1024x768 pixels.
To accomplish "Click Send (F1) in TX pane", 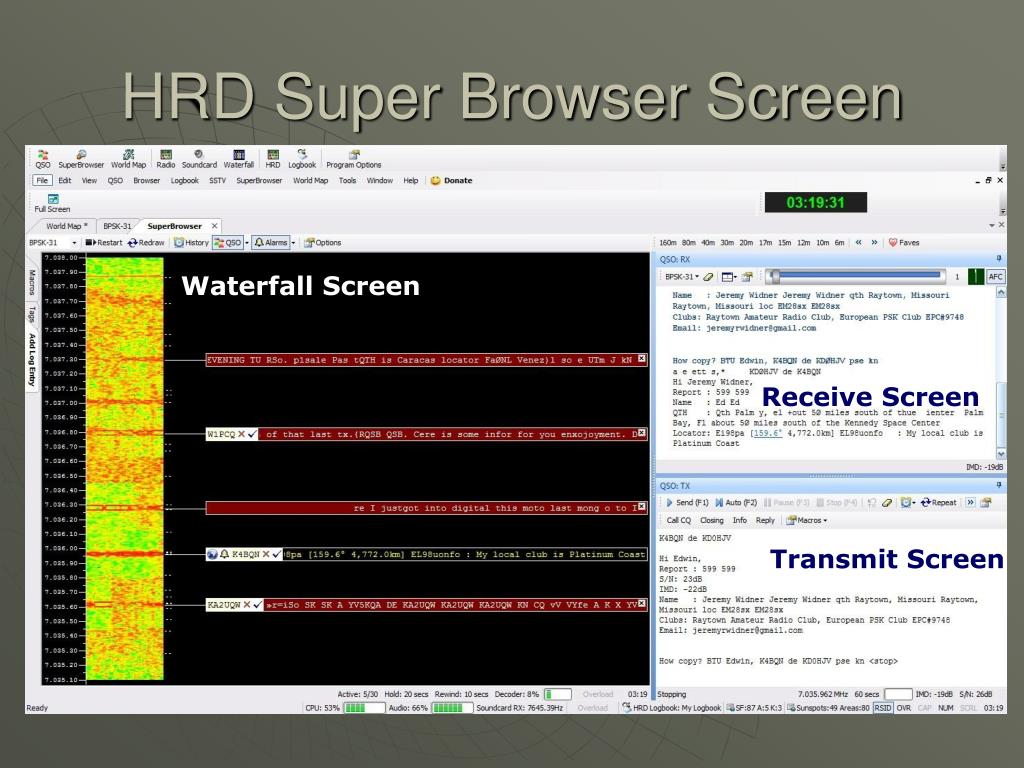I will point(687,502).
